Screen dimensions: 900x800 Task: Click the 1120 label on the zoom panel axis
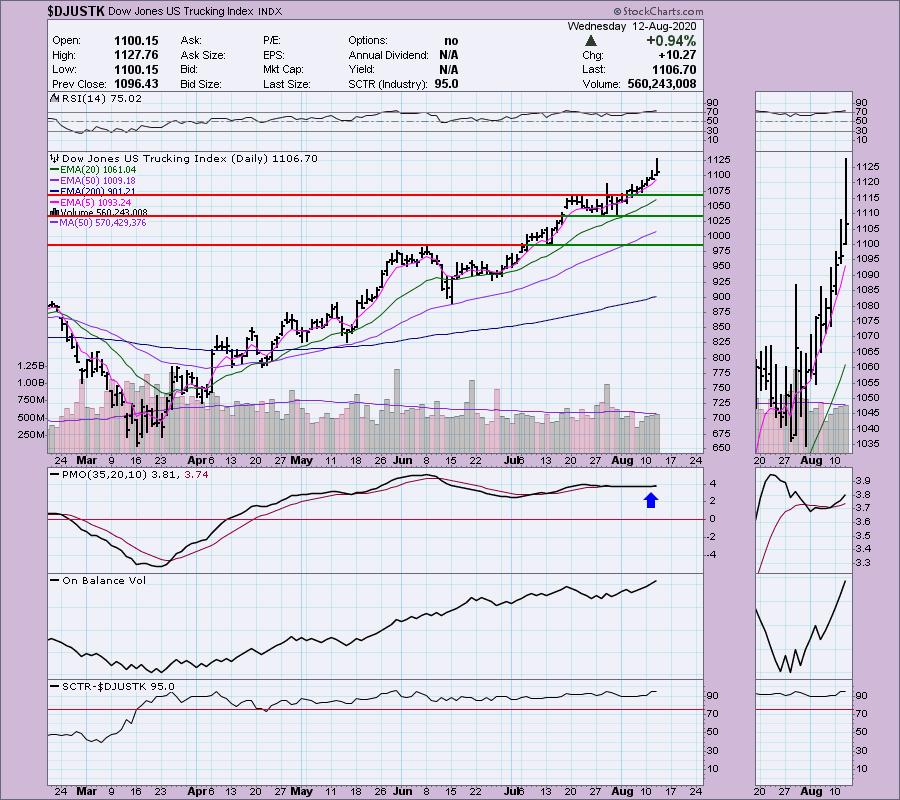pos(867,182)
